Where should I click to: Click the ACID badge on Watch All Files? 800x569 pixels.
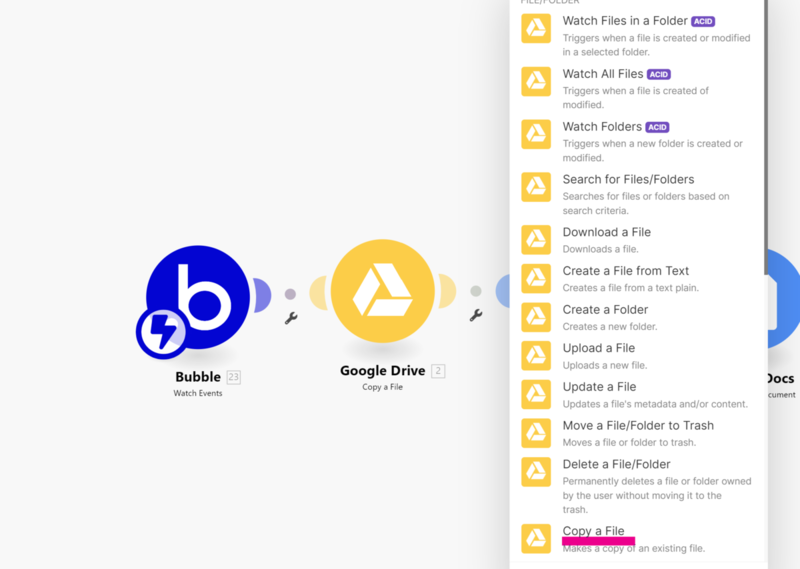pyautogui.click(x=659, y=75)
